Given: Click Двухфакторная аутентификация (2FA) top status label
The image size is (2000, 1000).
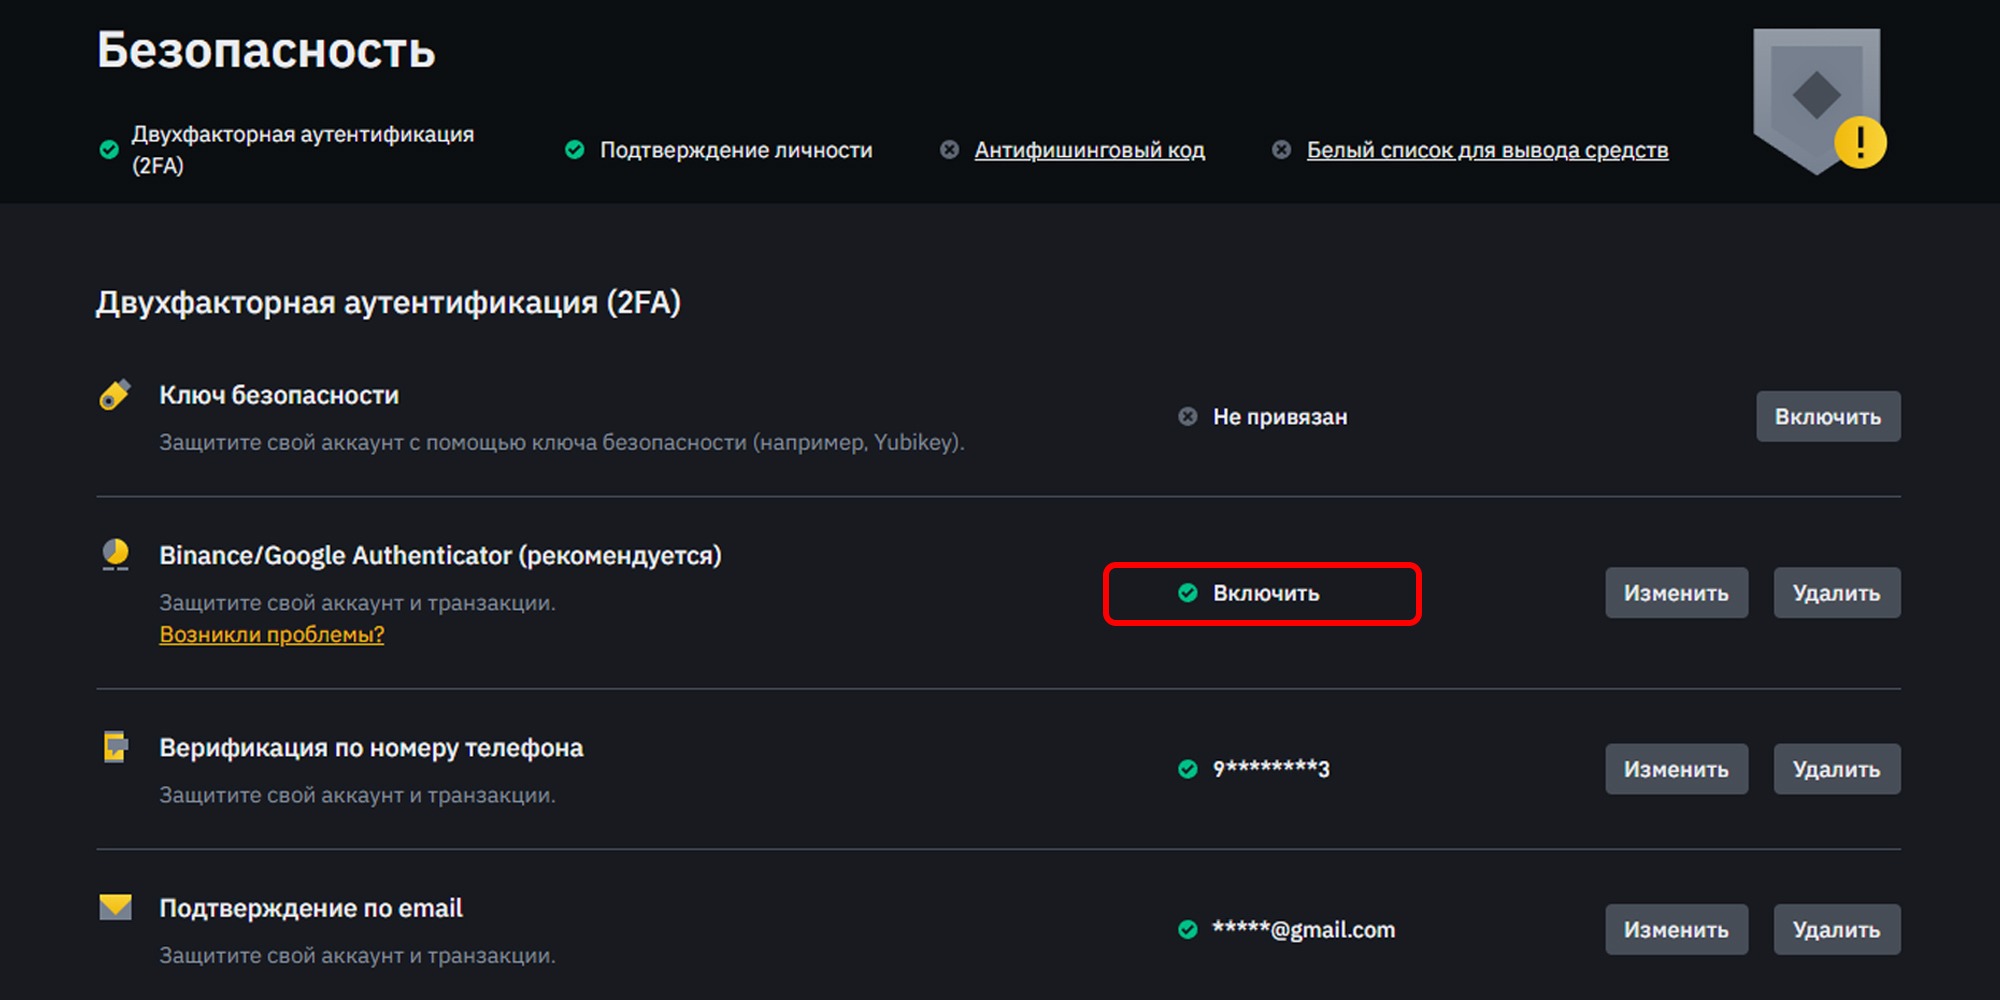Looking at the screenshot, I should point(303,150).
